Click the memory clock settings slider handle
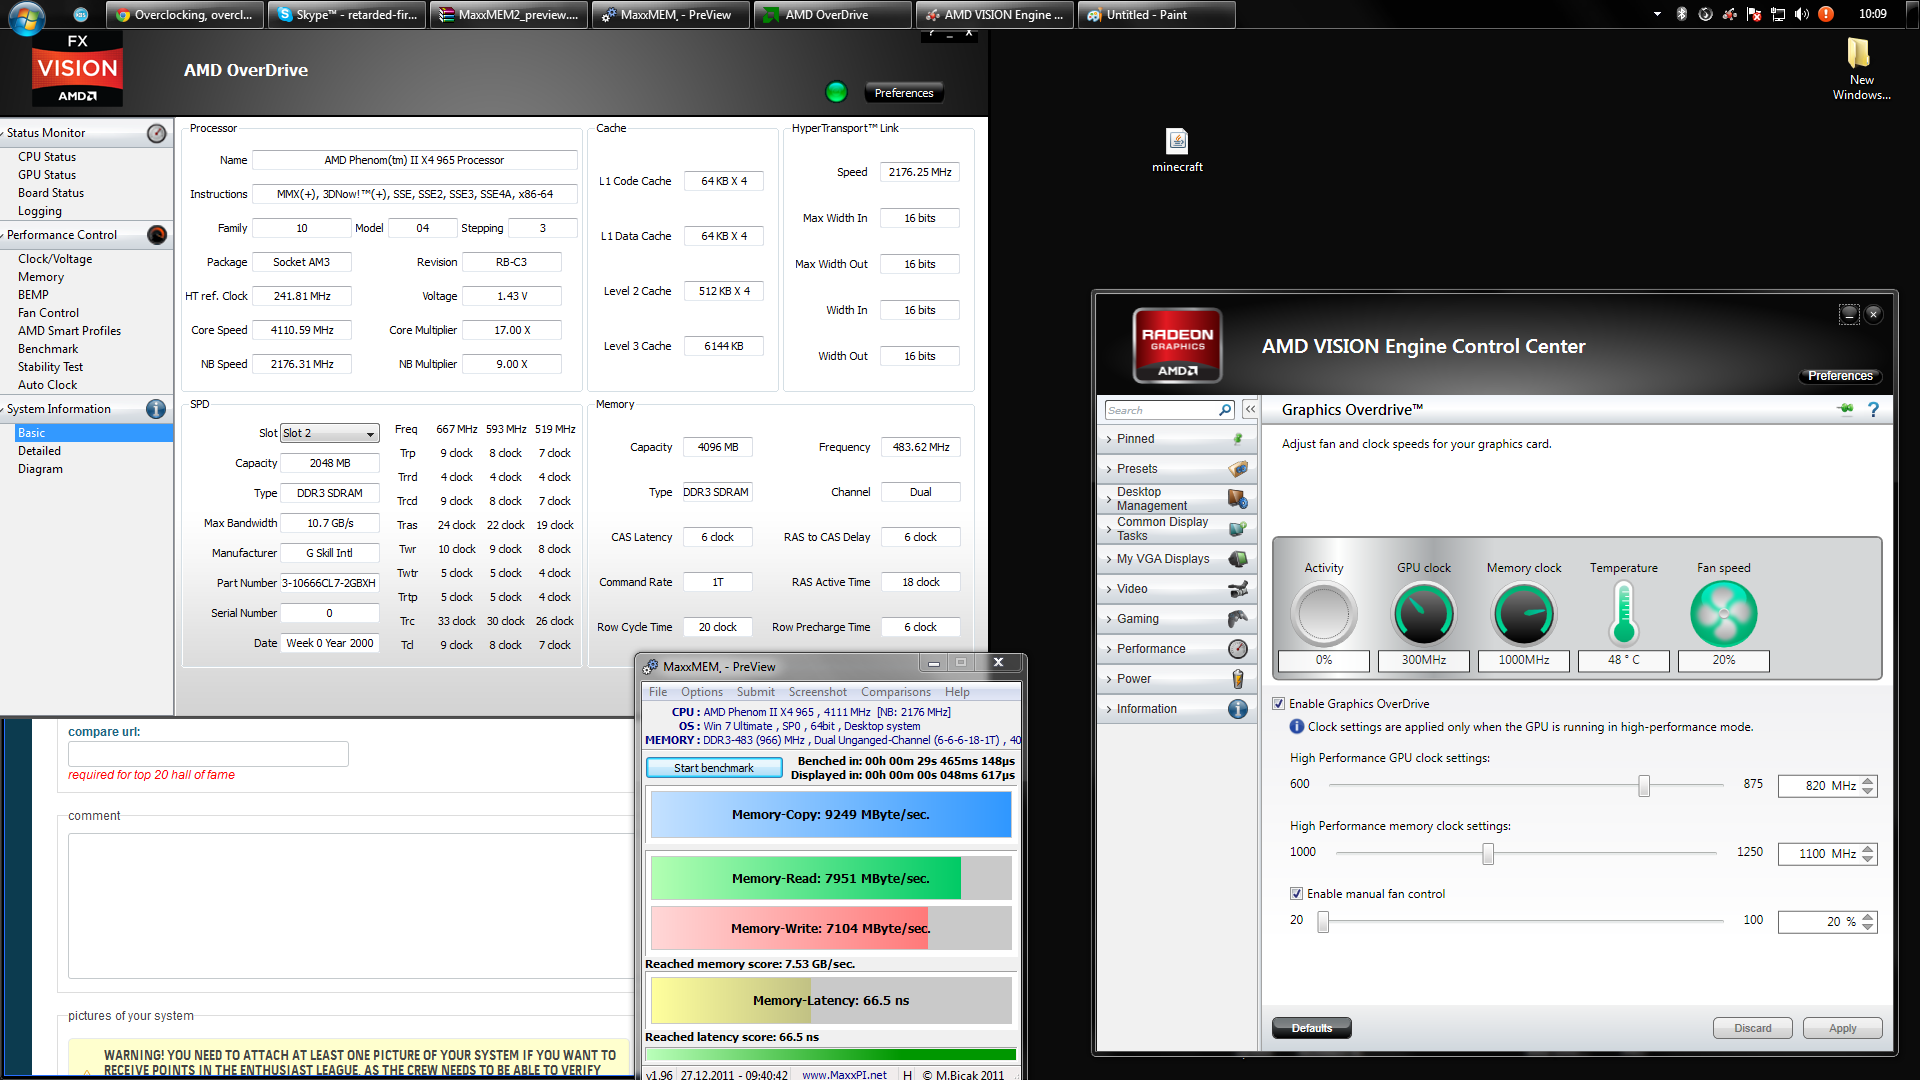1920x1080 pixels. point(1488,854)
